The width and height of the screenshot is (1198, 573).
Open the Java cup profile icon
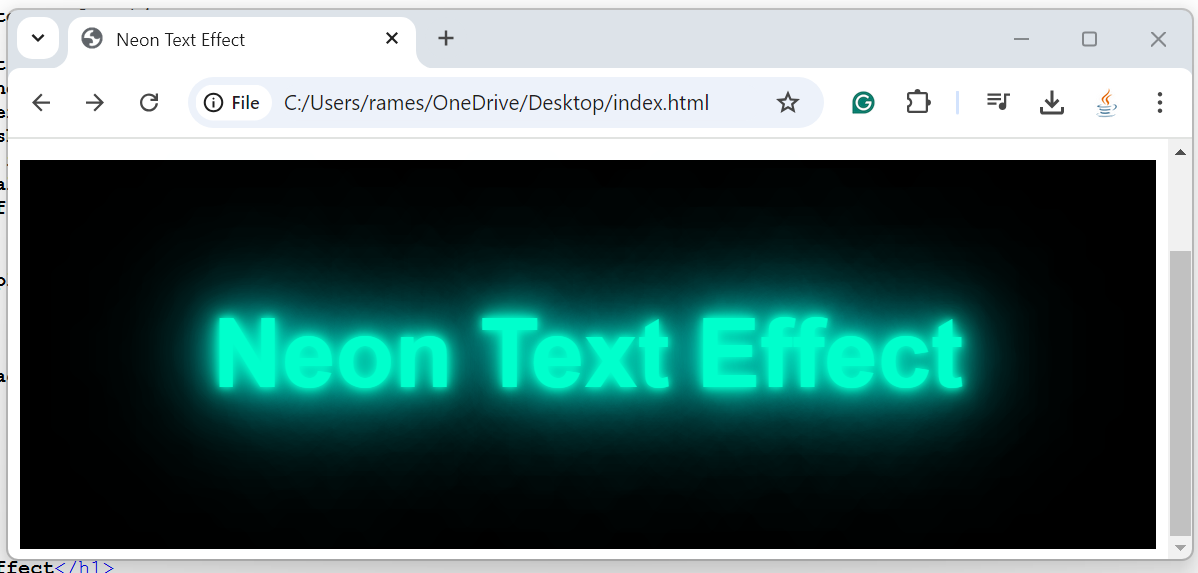pos(1106,102)
